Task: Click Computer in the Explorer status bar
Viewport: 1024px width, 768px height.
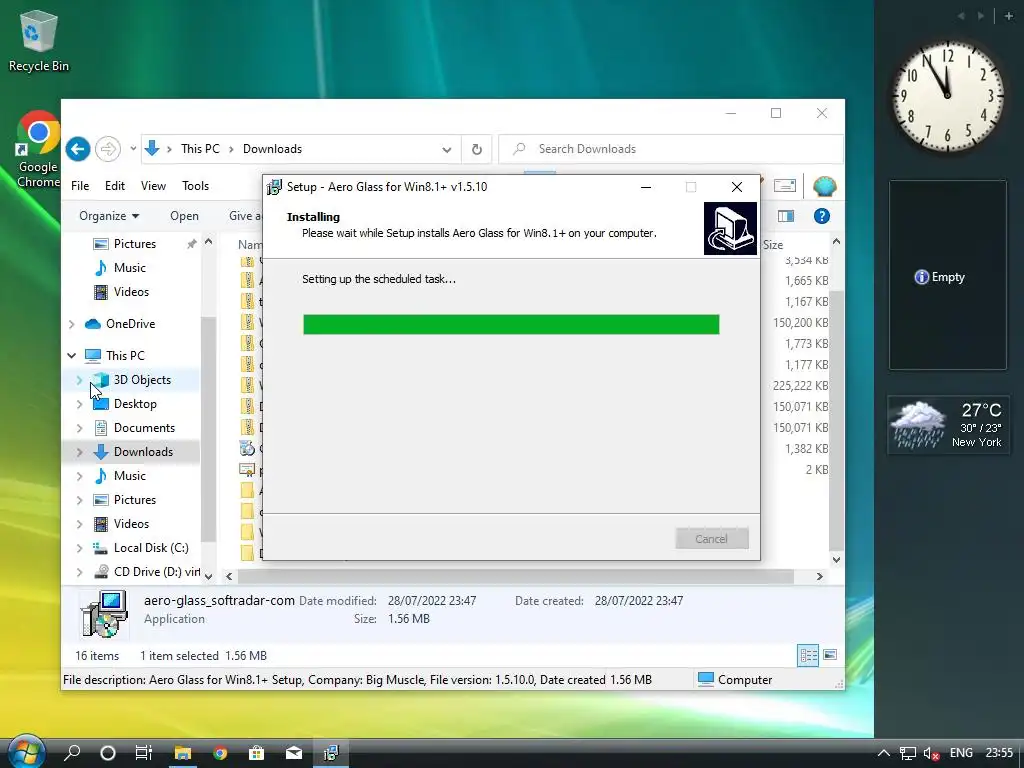Action: (735, 680)
